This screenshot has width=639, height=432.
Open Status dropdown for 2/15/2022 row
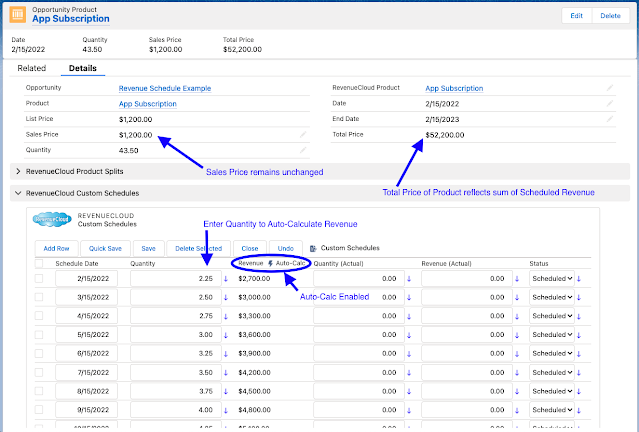pos(552,279)
